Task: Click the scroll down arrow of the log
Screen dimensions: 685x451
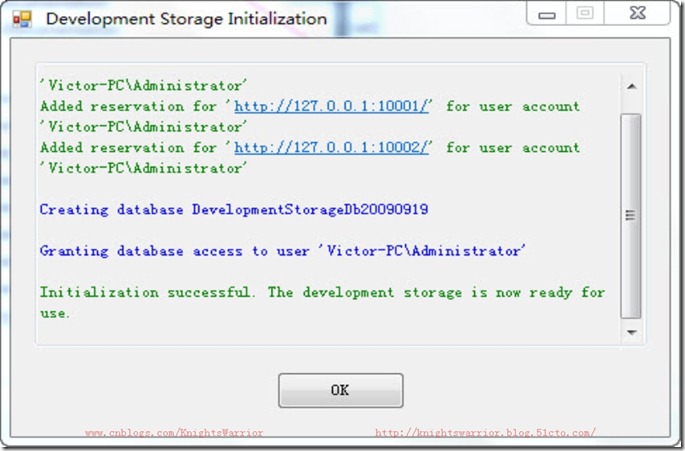Action: pyautogui.click(x=631, y=332)
